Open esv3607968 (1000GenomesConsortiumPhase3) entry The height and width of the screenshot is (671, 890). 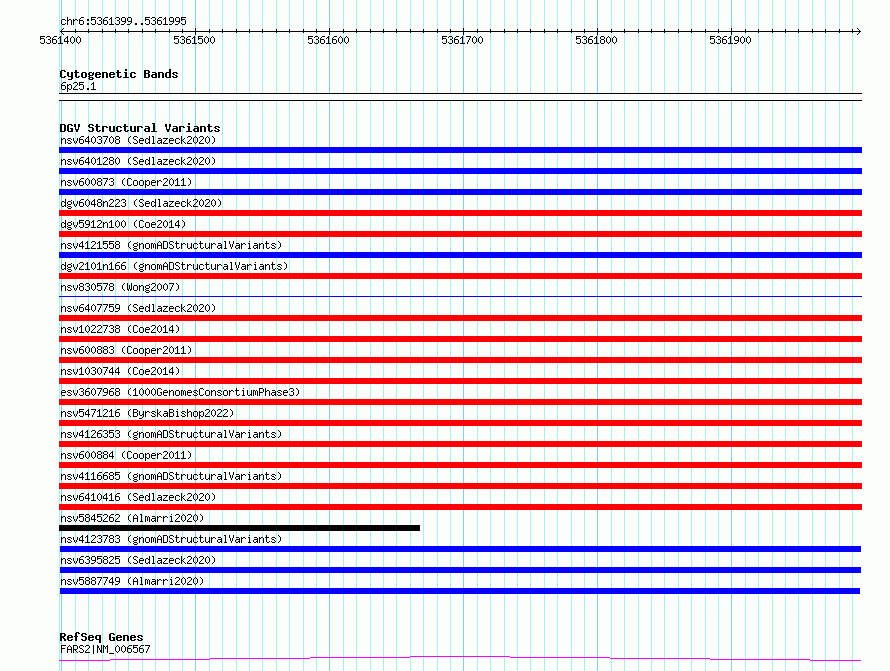(180, 392)
